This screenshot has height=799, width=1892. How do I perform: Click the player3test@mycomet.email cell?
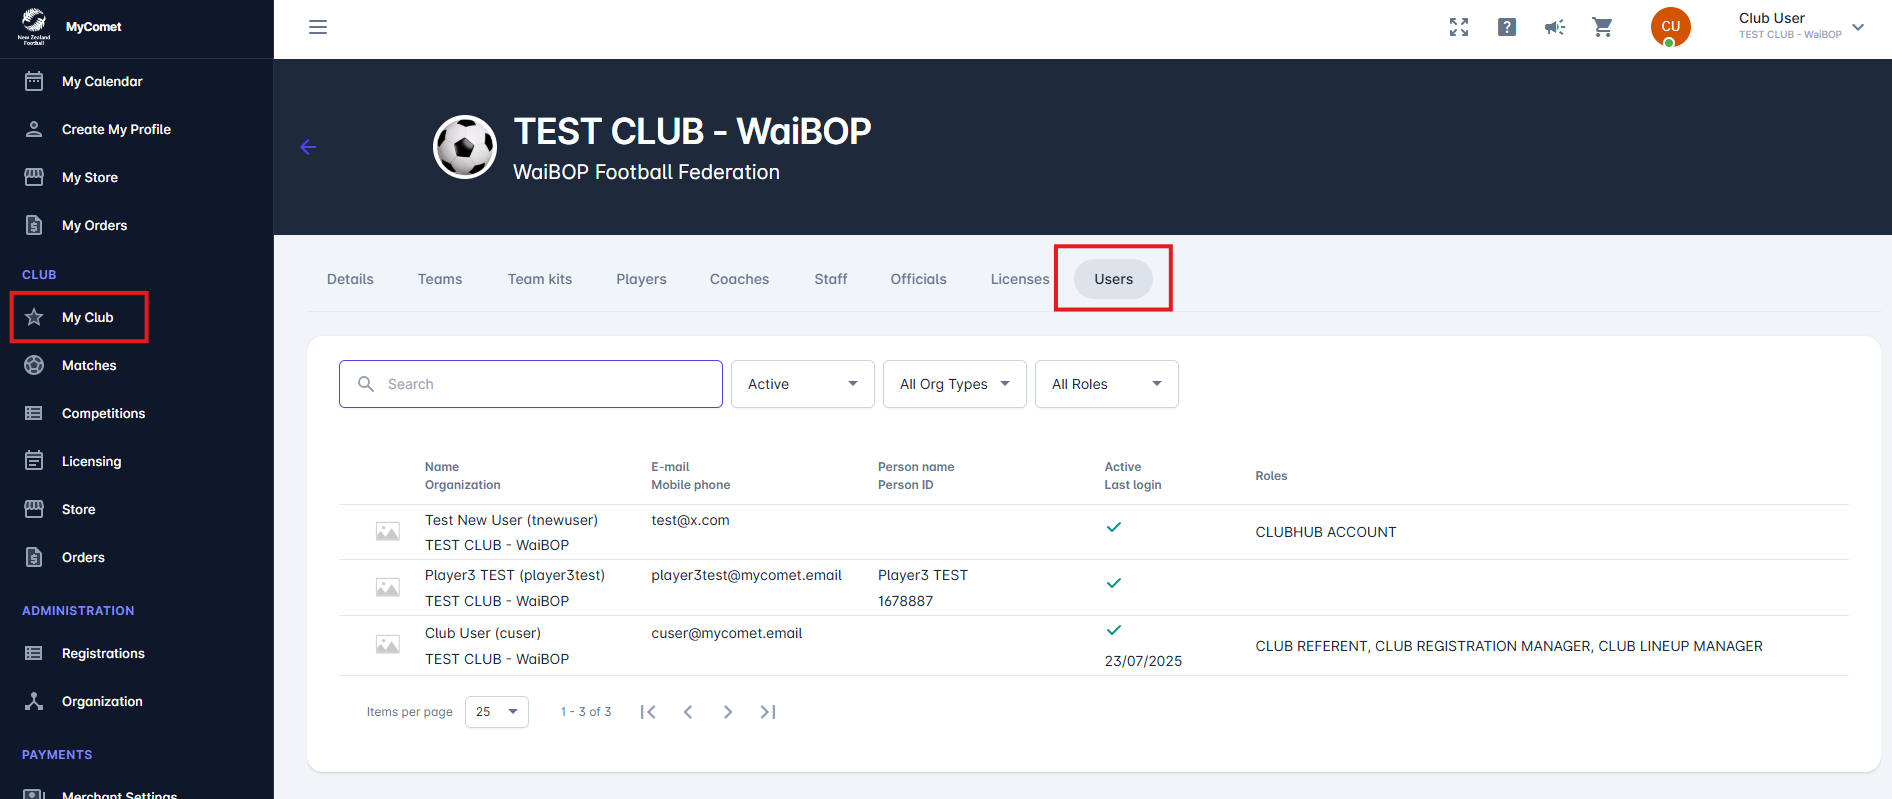(x=746, y=575)
